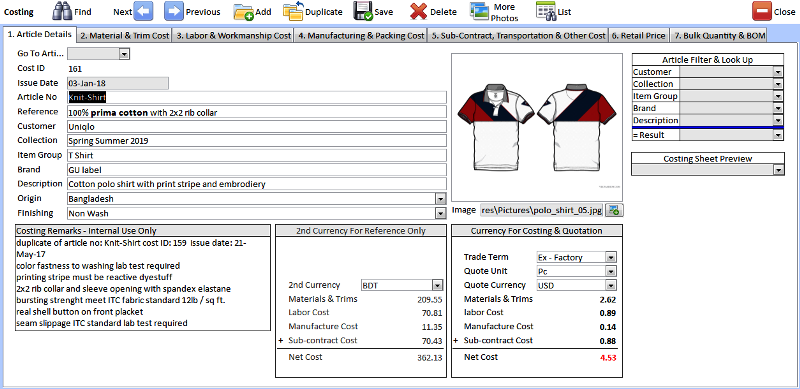Click the BDT Net Cost 362.13
The width and height of the screenshot is (800, 389).
[x=430, y=358]
